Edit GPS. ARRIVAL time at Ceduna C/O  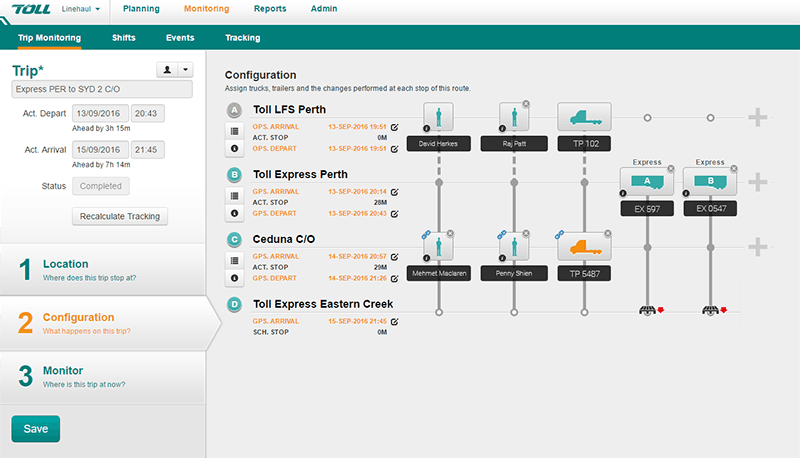click(x=394, y=257)
